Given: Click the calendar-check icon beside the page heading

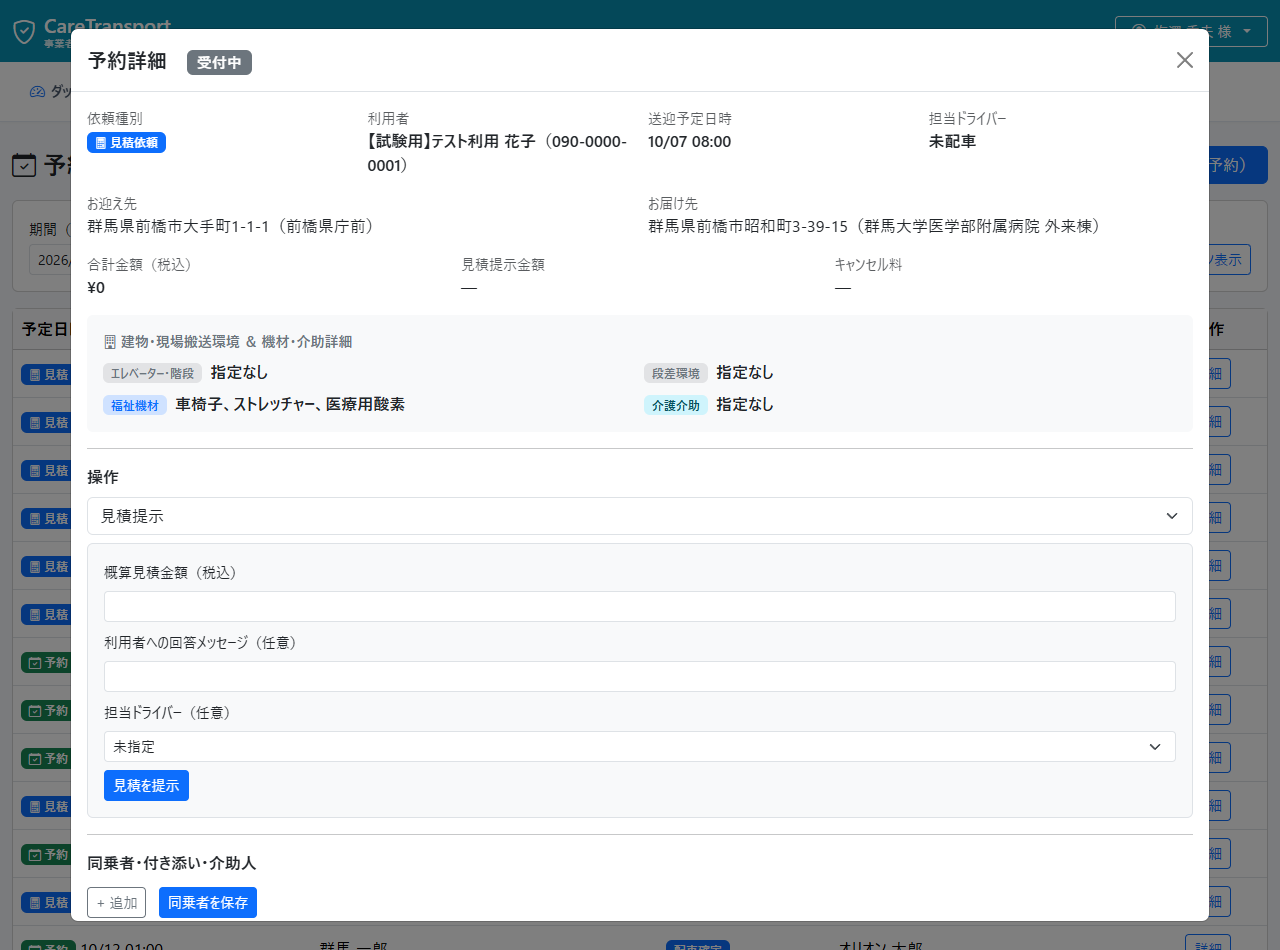Looking at the screenshot, I should pyautogui.click(x=24, y=165).
